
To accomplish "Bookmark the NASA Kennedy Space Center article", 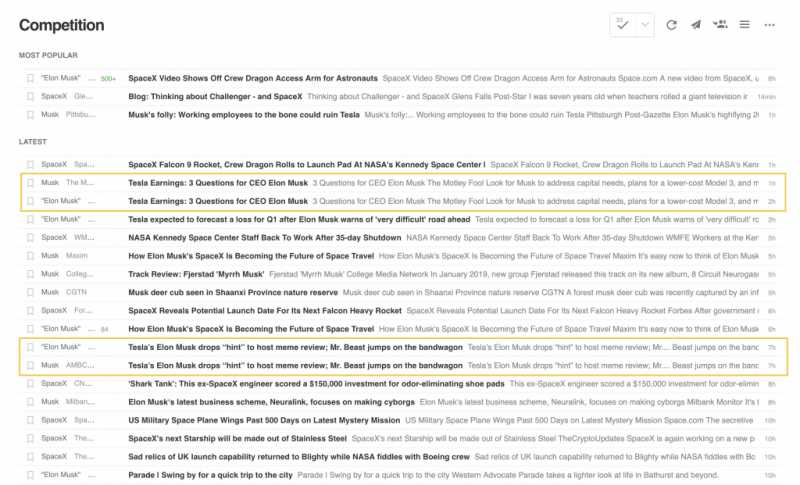I will click(x=30, y=237).
